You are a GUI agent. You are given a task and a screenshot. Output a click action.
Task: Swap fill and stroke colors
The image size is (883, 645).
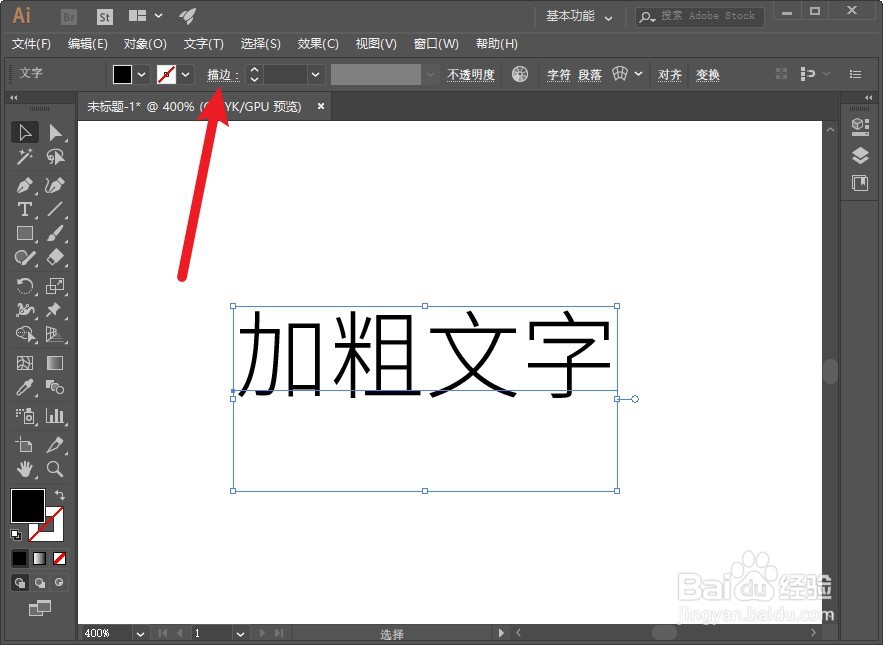coord(60,495)
